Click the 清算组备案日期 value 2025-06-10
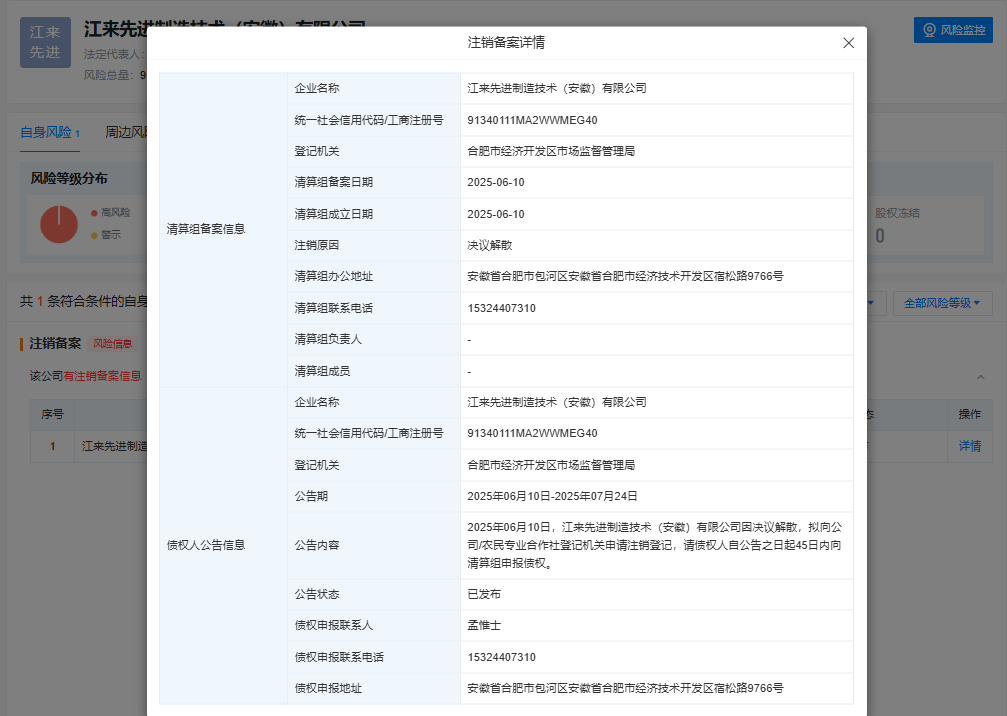Screen dimensions: 1007x716 click(496, 182)
